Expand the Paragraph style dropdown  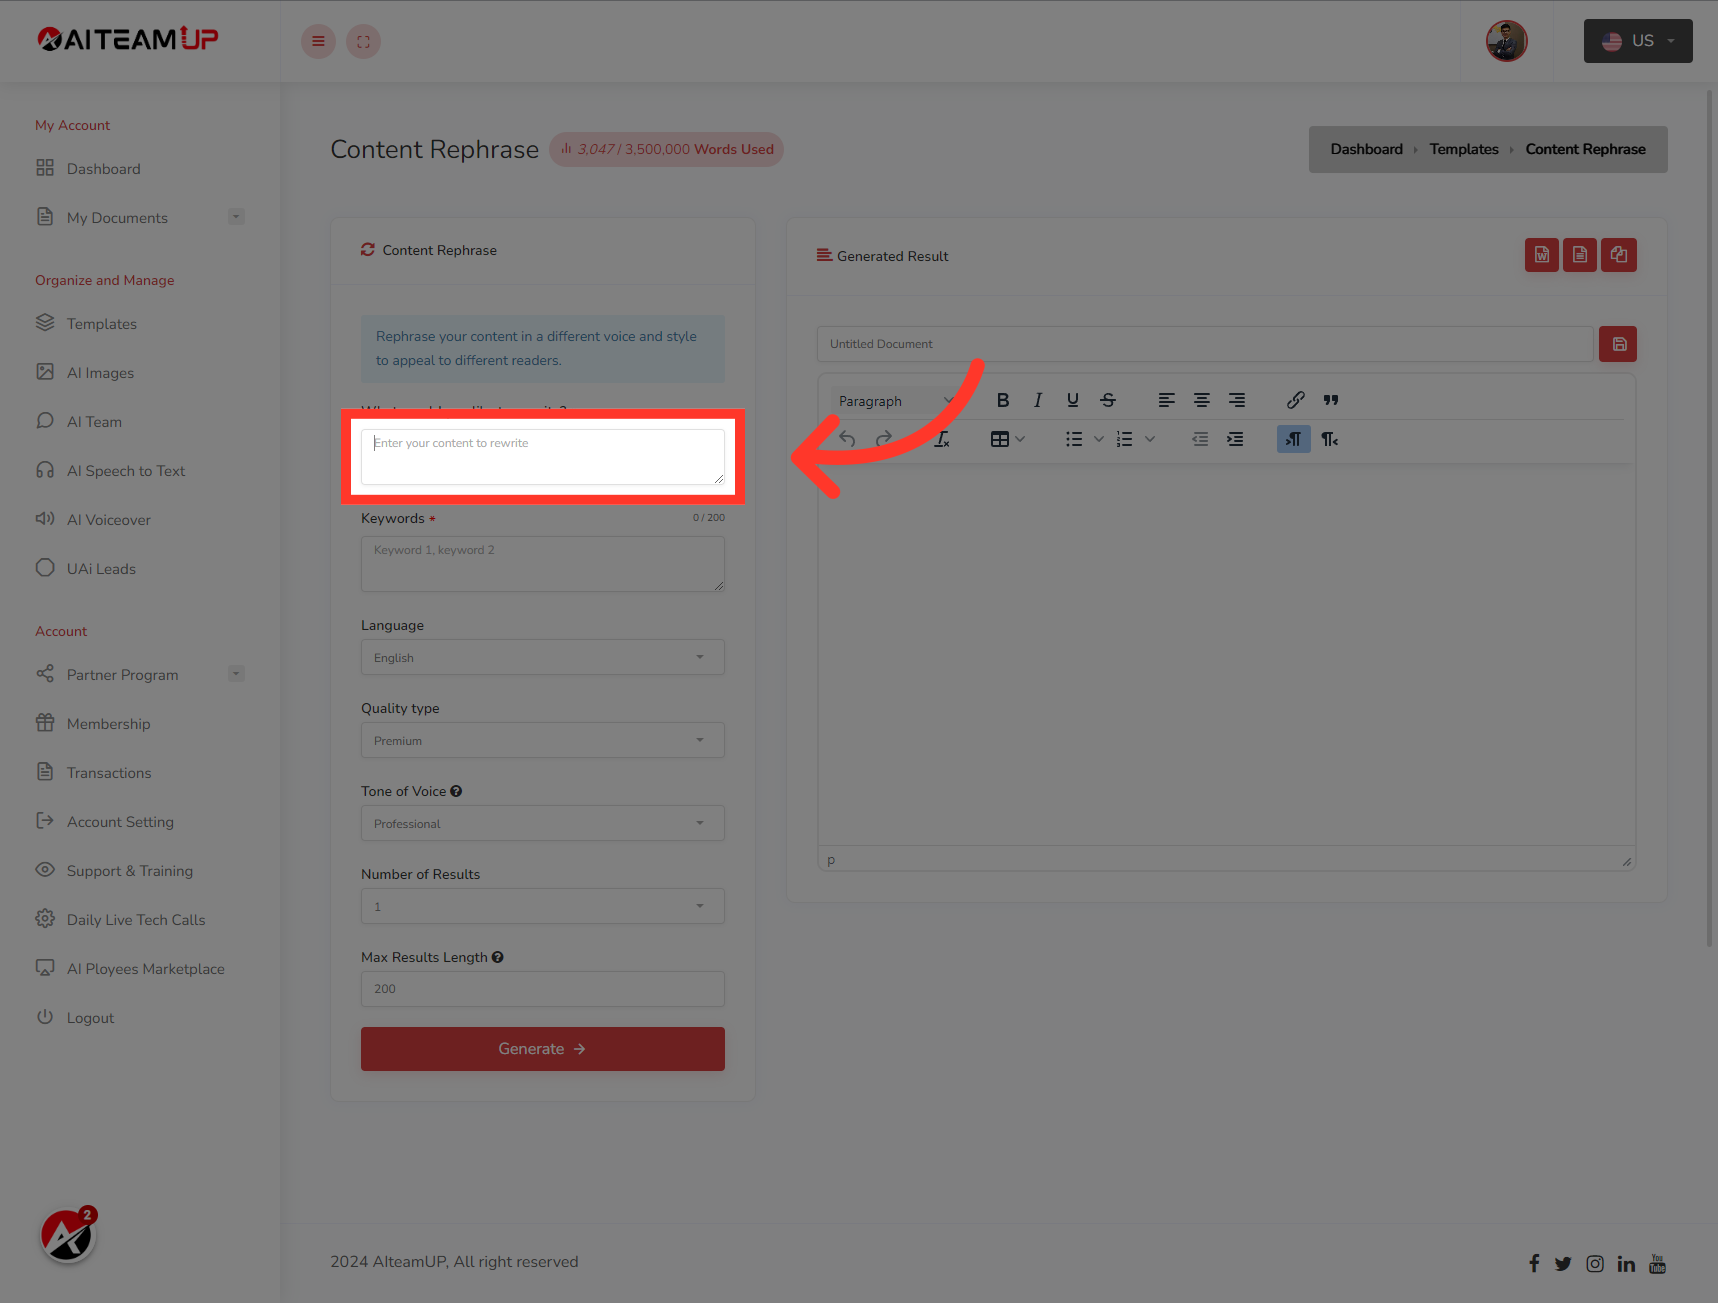pyautogui.click(x=893, y=400)
